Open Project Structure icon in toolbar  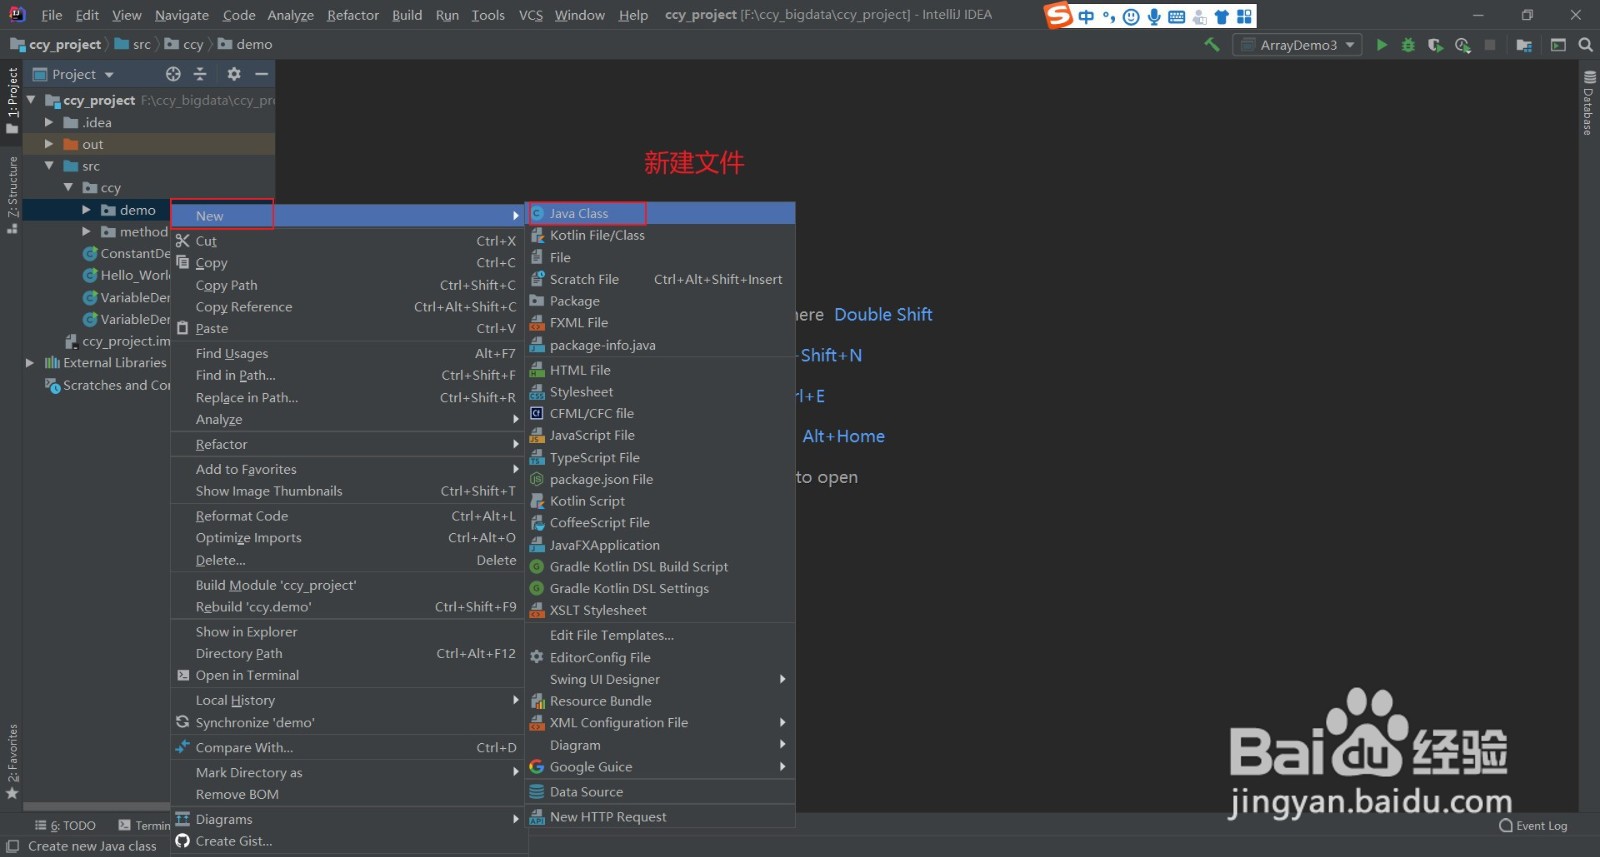(x=1524, y=45)
